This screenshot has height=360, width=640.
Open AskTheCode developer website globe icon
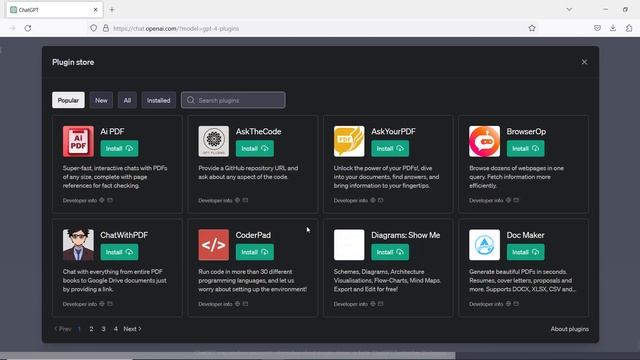tap(238, 200)
